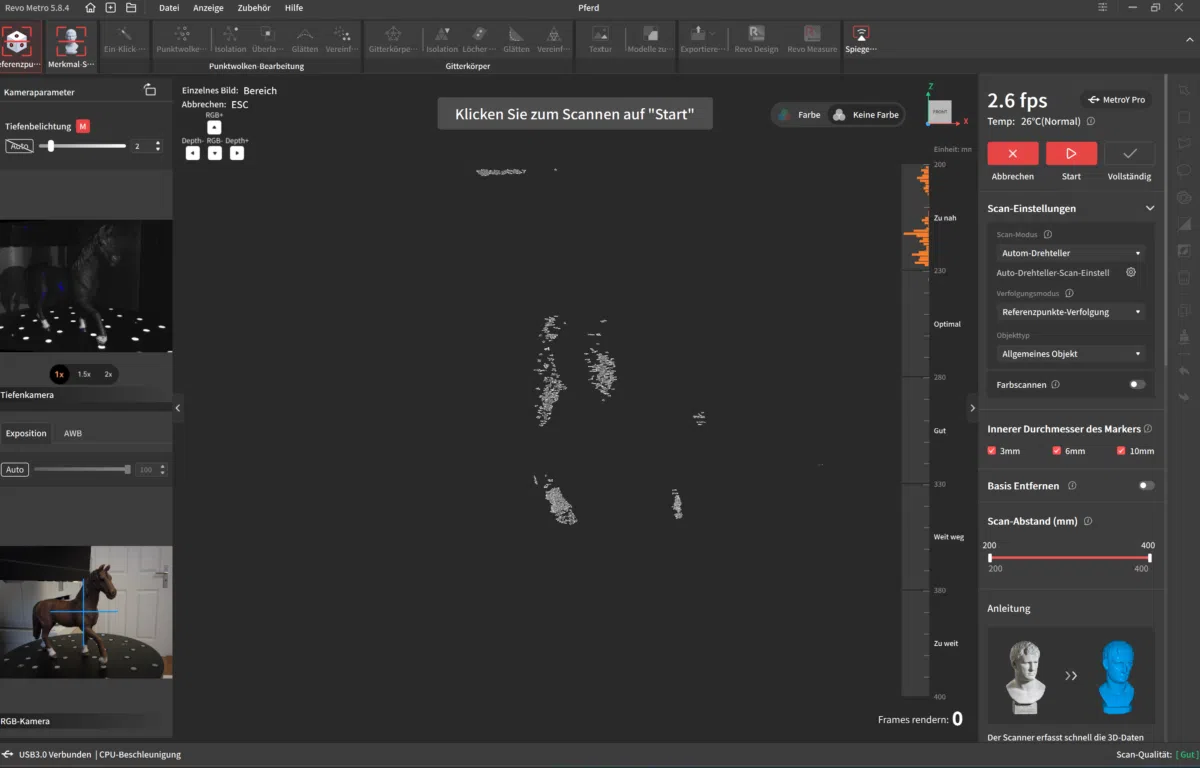Viewport: 1200px width, 768px height.
Task: Open the Exportieren function
Action: click(x=702, y=43)
